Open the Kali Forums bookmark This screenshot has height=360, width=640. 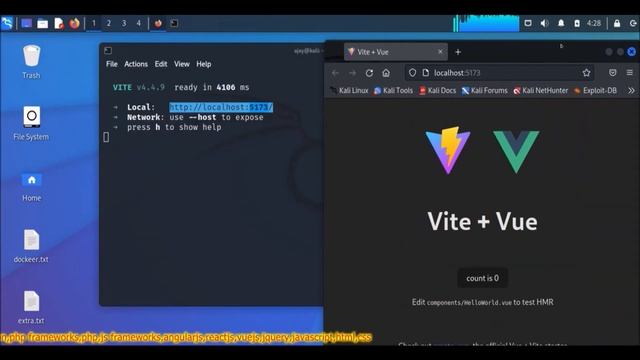[484, 91]
